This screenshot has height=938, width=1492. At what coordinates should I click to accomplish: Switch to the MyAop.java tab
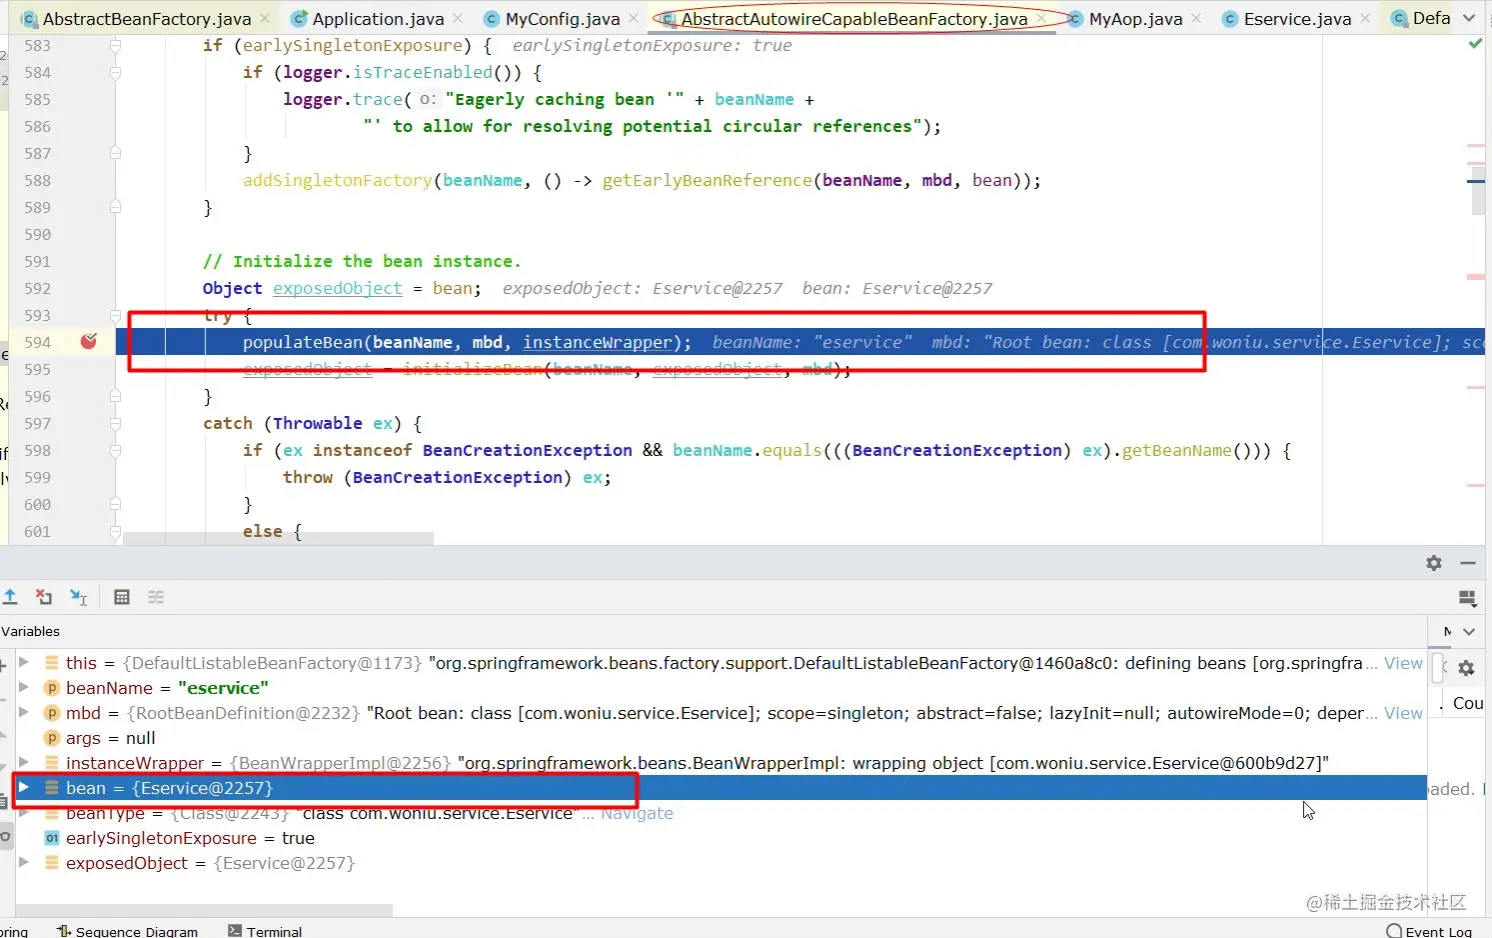(x=1135, y=19)
